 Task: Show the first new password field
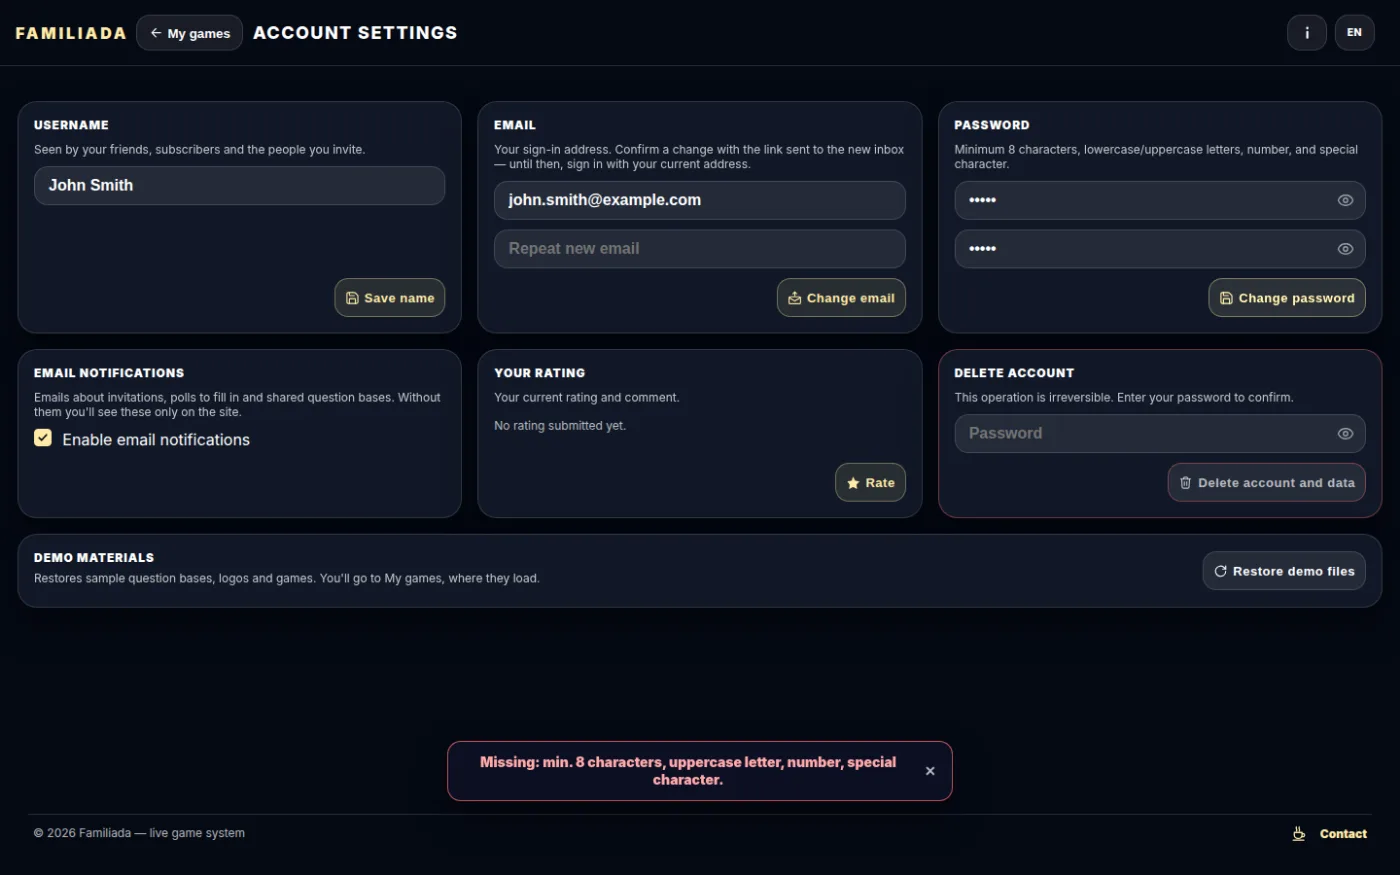[1345, 200]
